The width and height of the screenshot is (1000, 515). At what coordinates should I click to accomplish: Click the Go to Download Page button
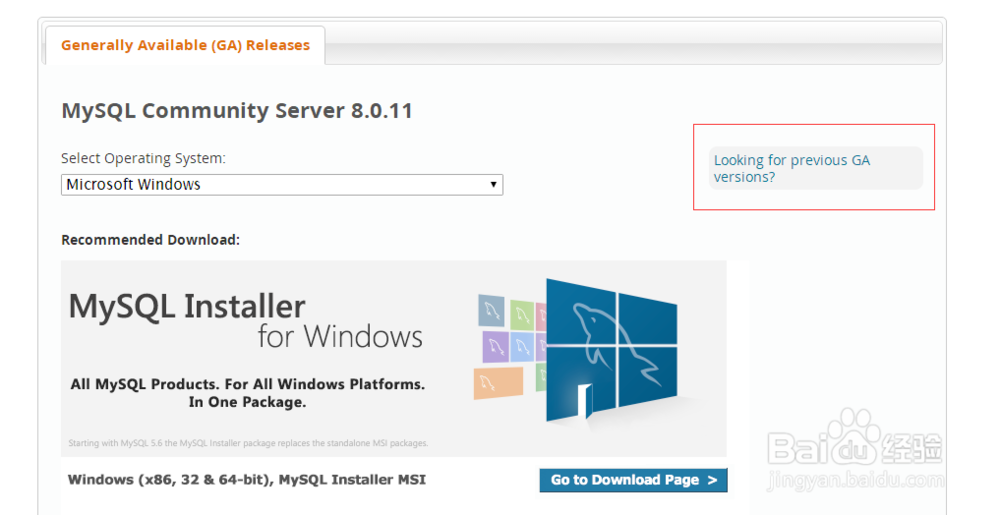(633, 480)
